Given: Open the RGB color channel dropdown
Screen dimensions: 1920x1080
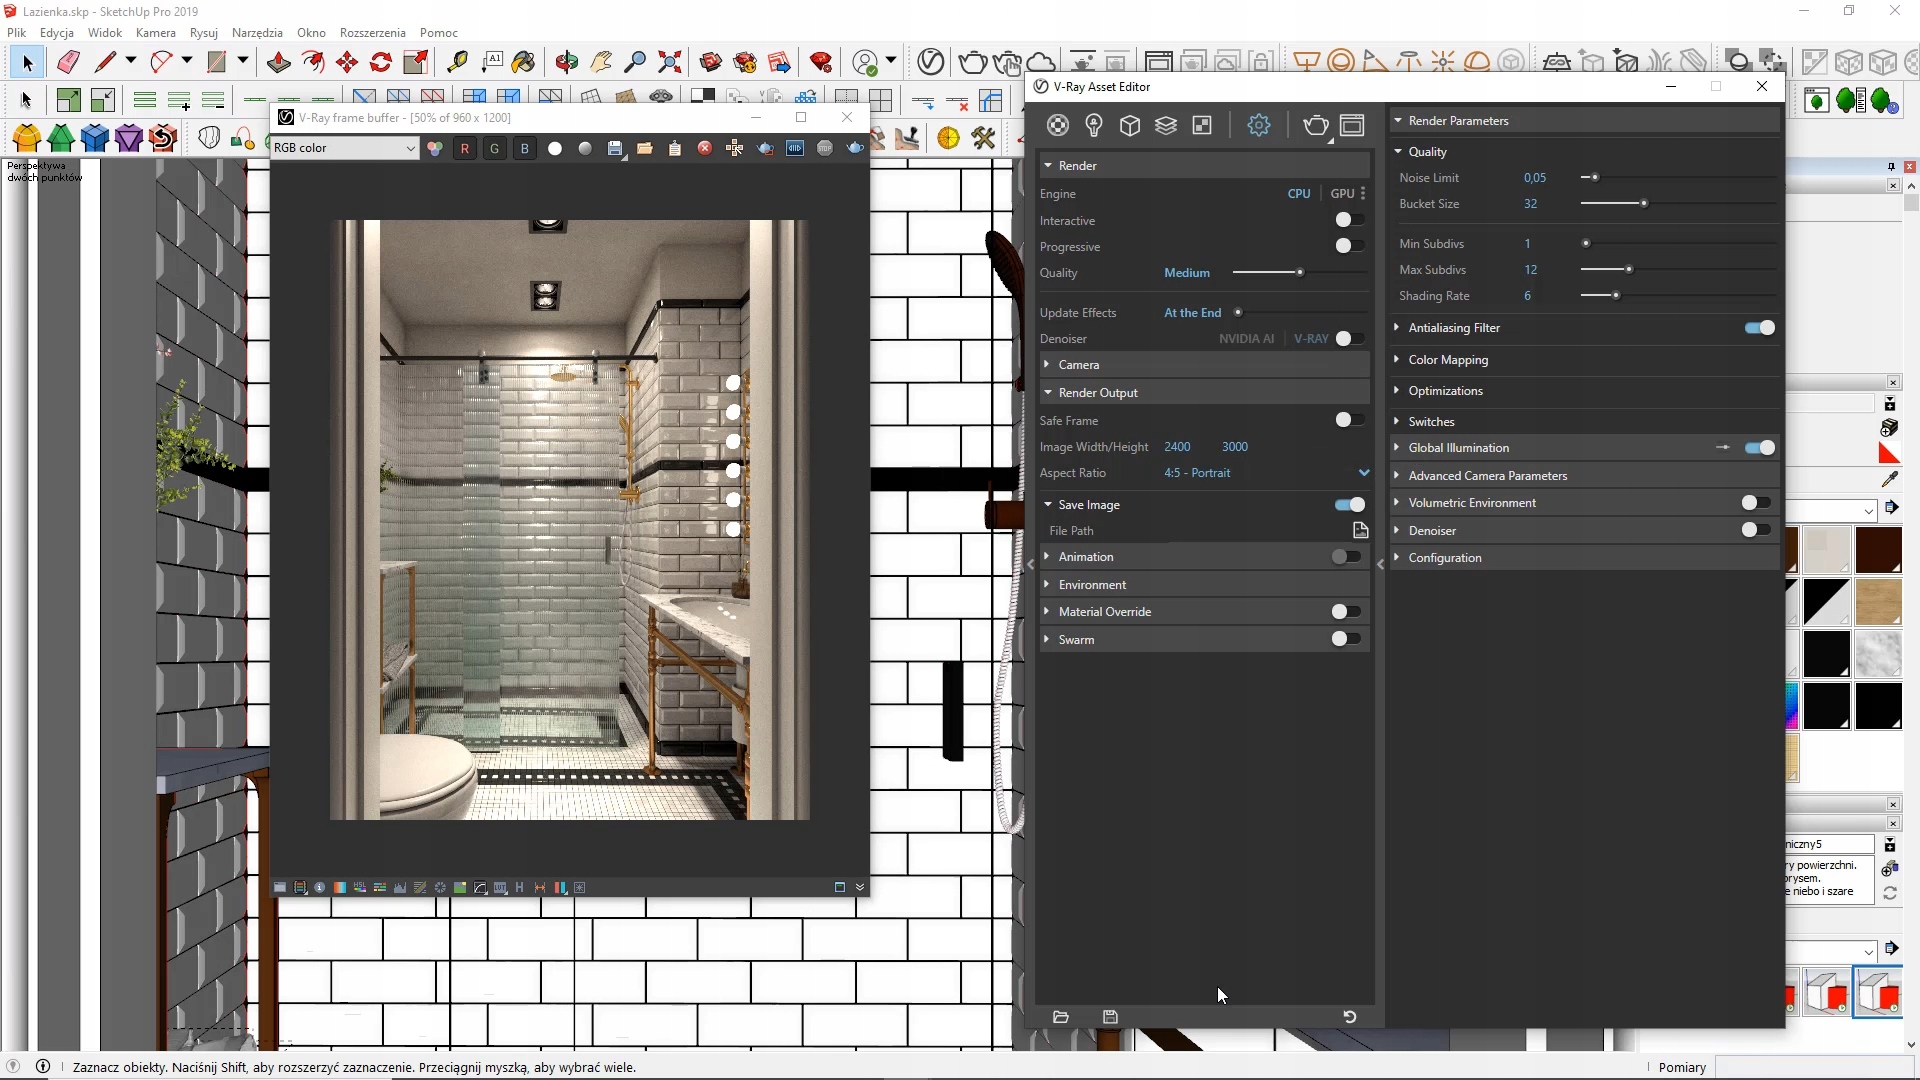Looking at the screenshot, I should click(344, 148).
